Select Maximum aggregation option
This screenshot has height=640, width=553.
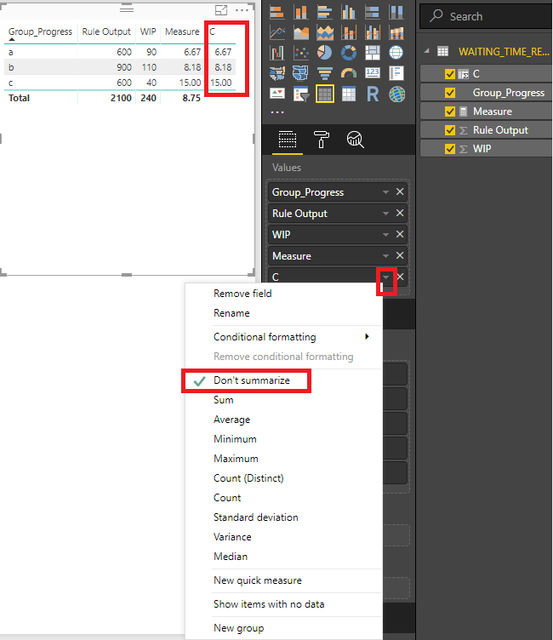pyautogui.click(x=235, y=459)
